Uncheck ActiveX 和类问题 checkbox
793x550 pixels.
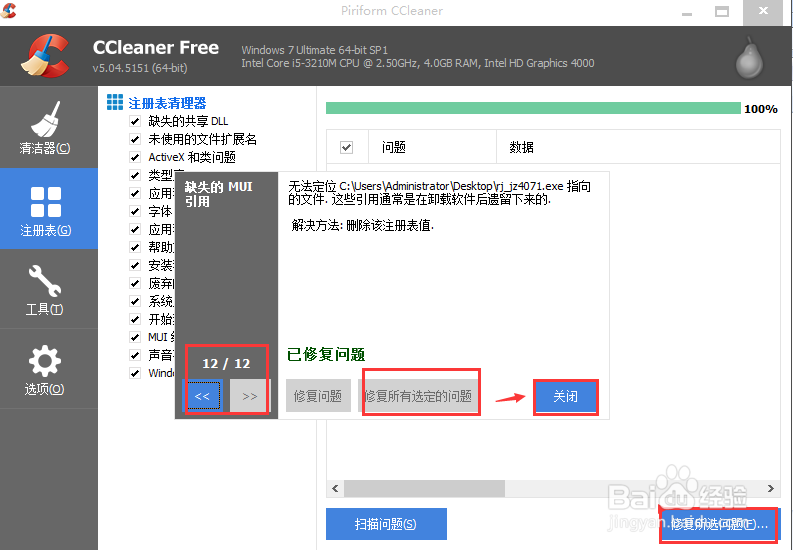click(x=135, y=157)
